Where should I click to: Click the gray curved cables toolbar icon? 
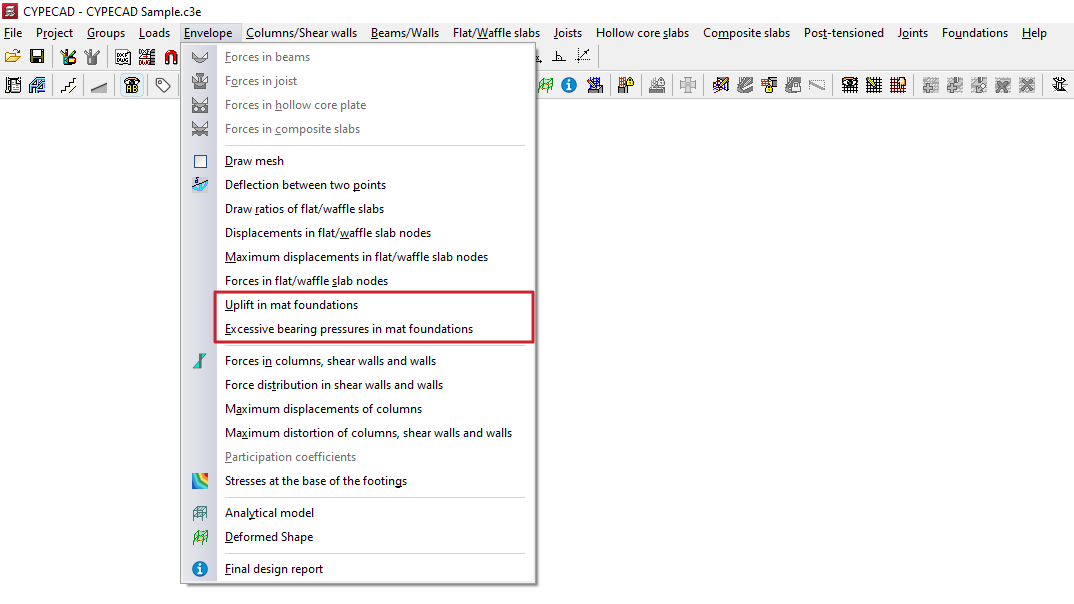(745, 85)
